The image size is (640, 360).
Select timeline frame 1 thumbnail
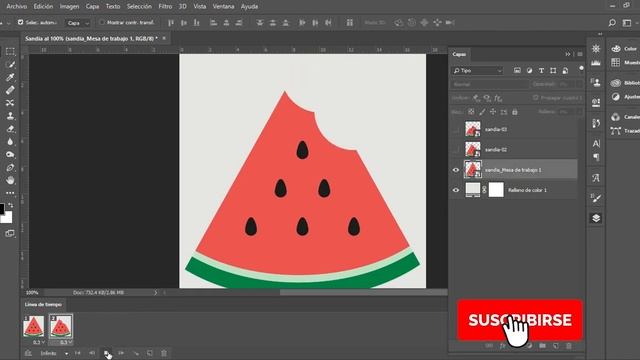coord(33,327)
